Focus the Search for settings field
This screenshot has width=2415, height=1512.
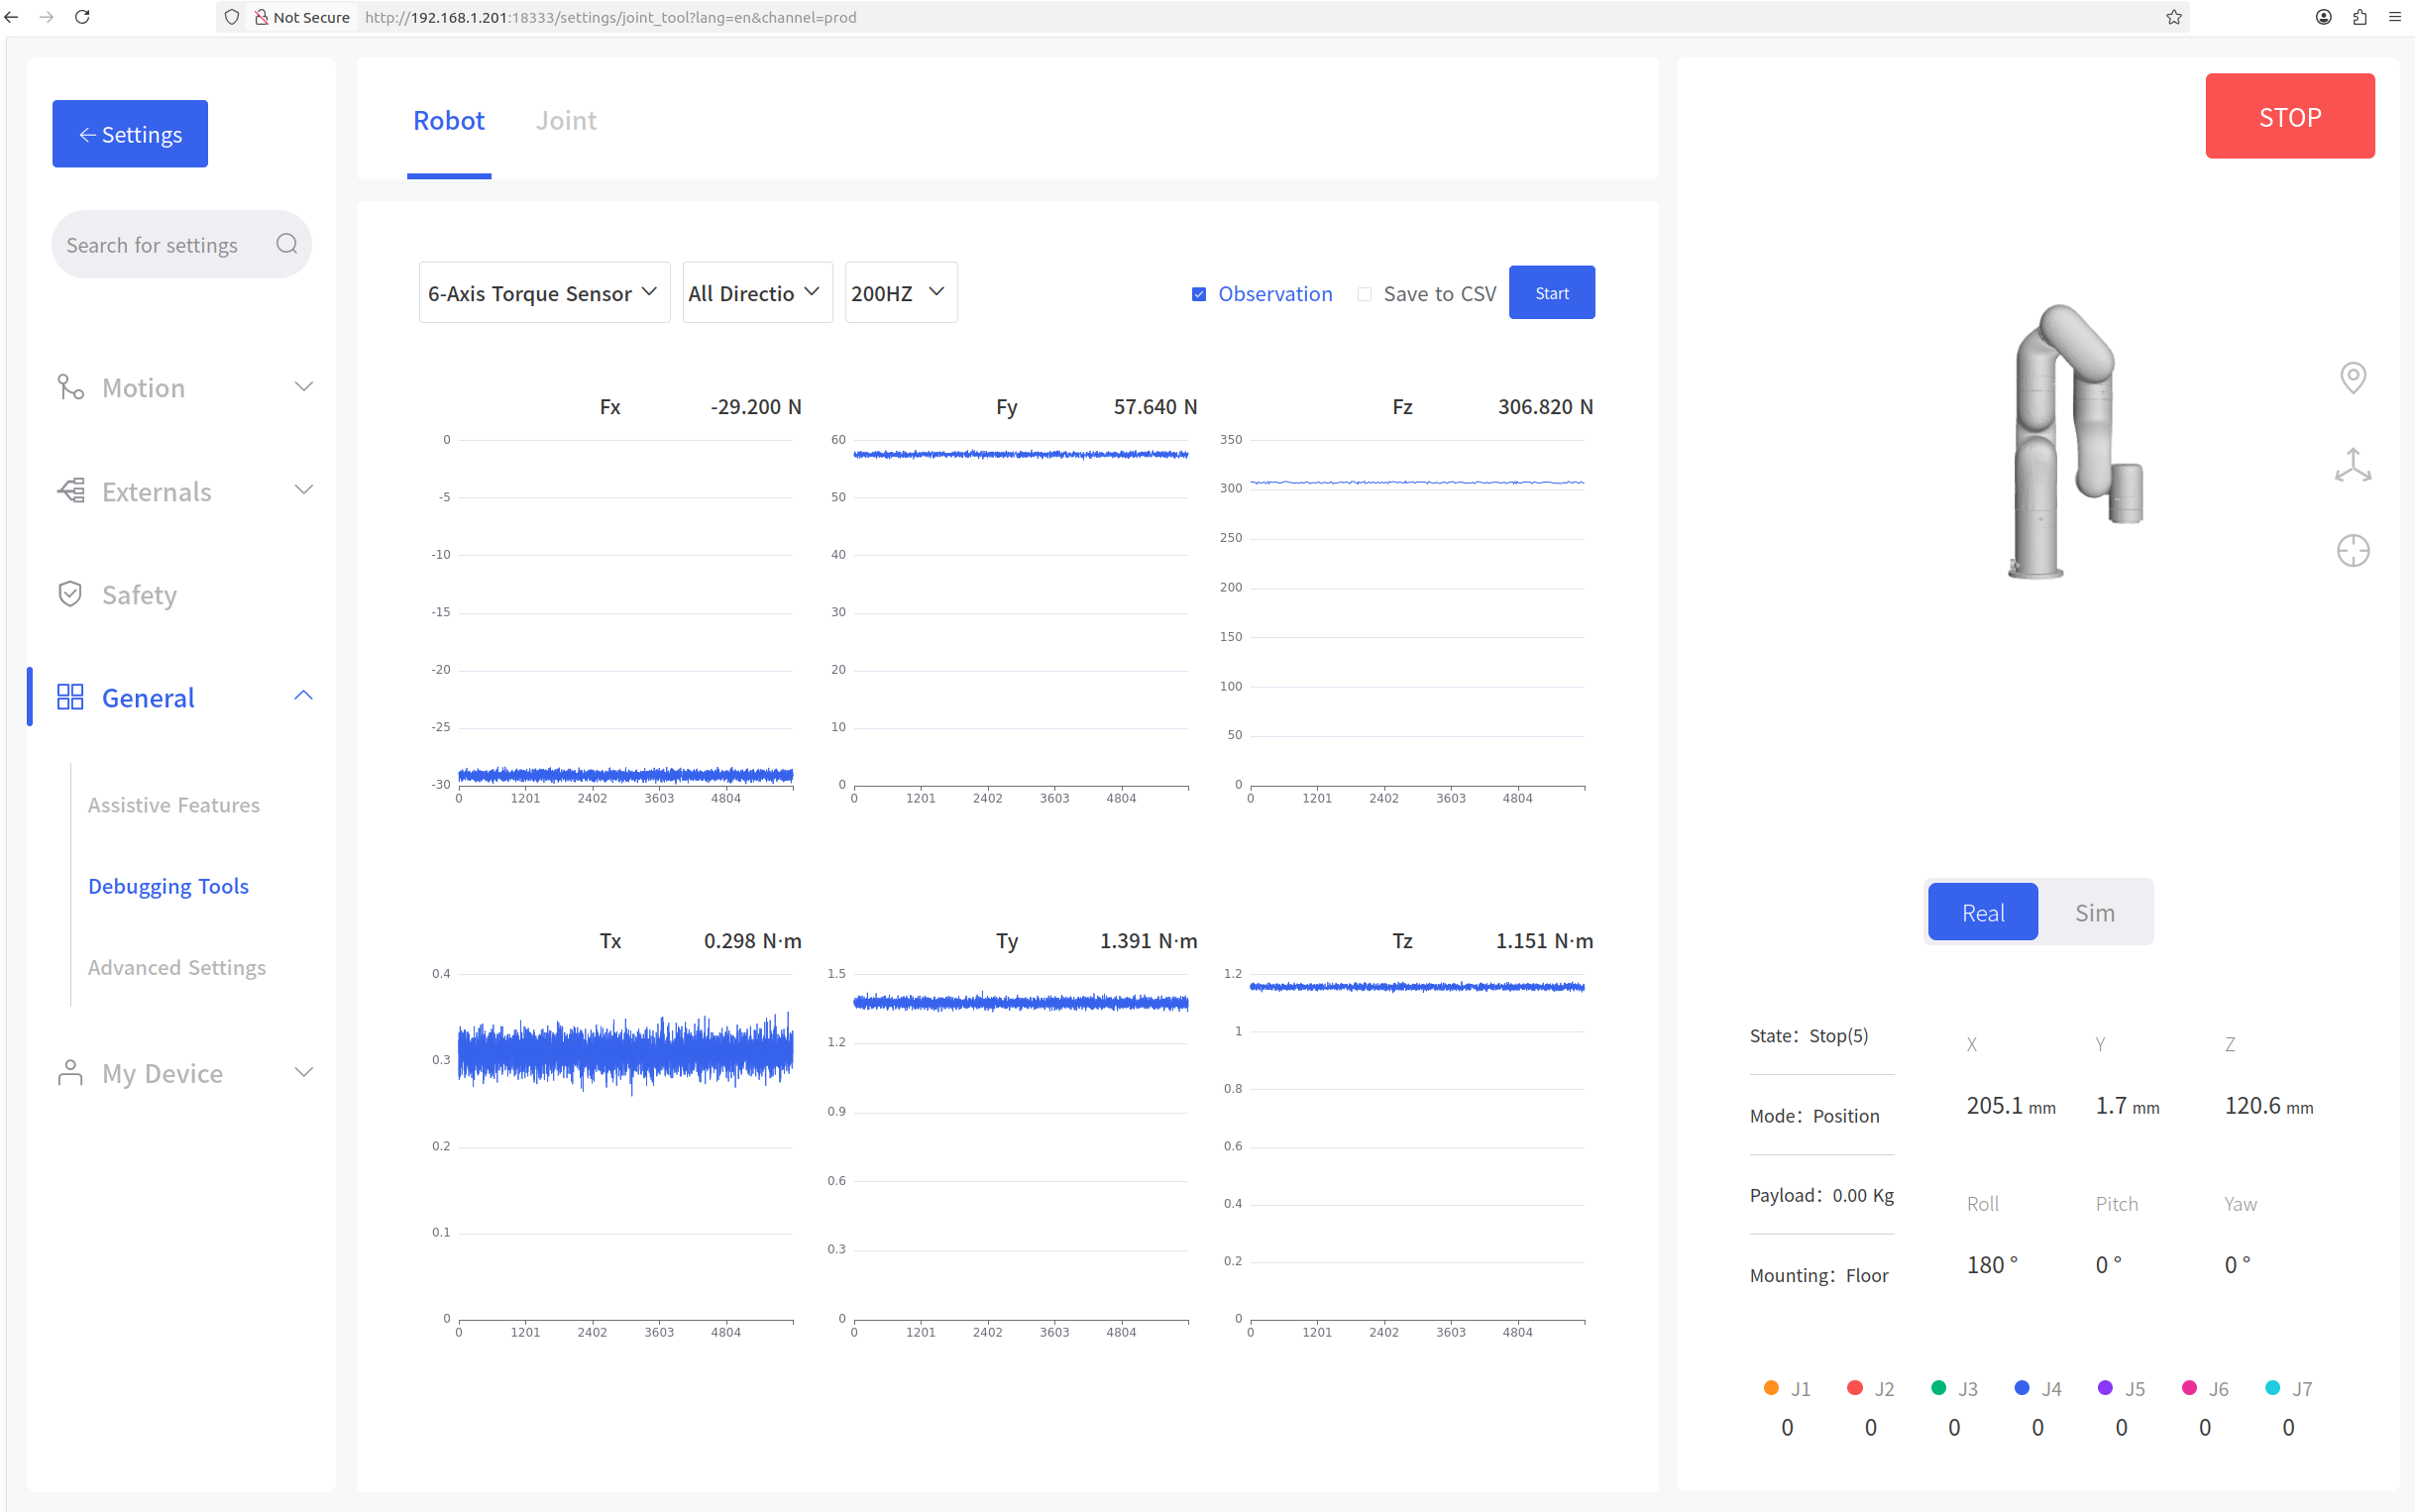[x=181, y=244]
